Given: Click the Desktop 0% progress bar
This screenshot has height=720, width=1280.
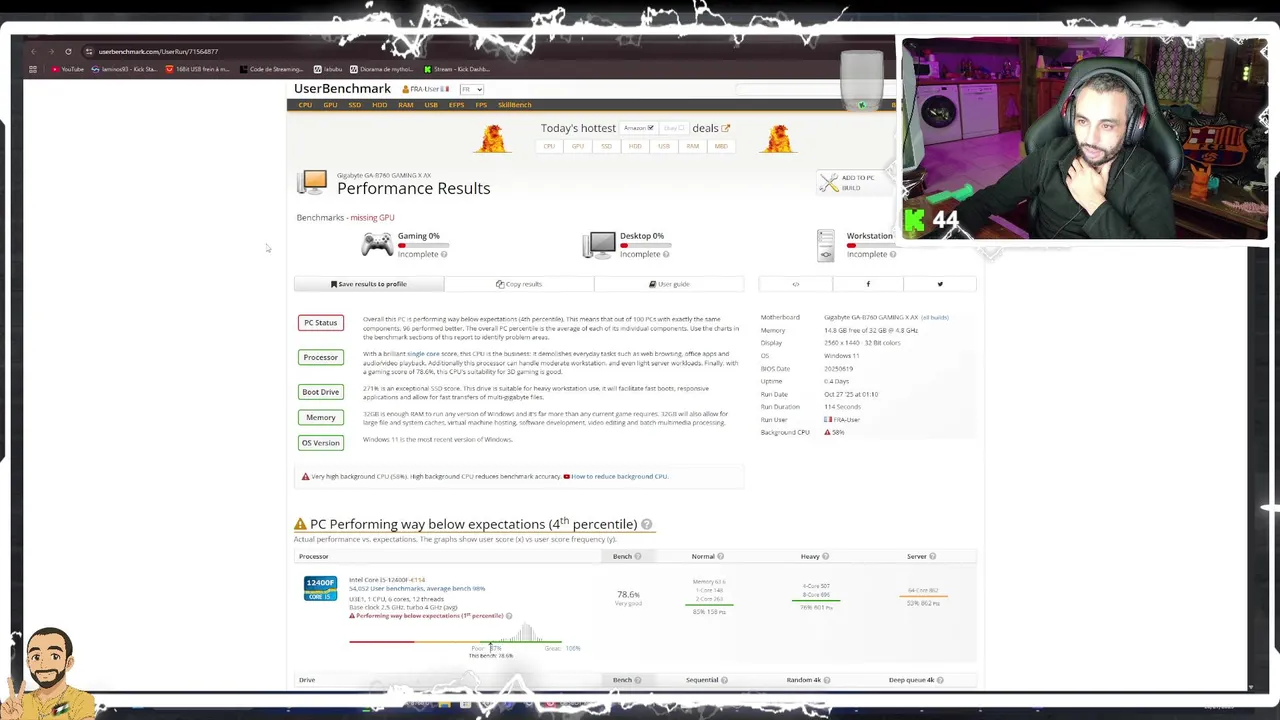Looking at the screenshot, I should coord(645,245).
